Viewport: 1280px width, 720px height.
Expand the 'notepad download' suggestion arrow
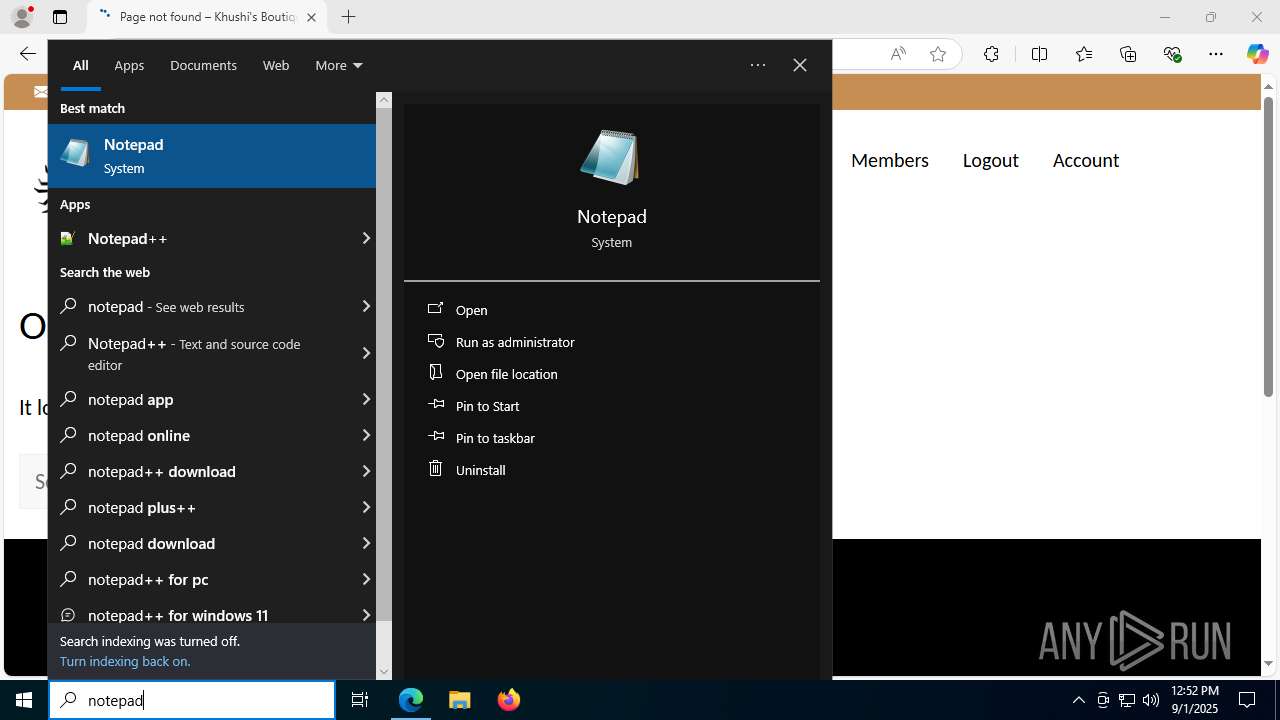pos(365,543)
